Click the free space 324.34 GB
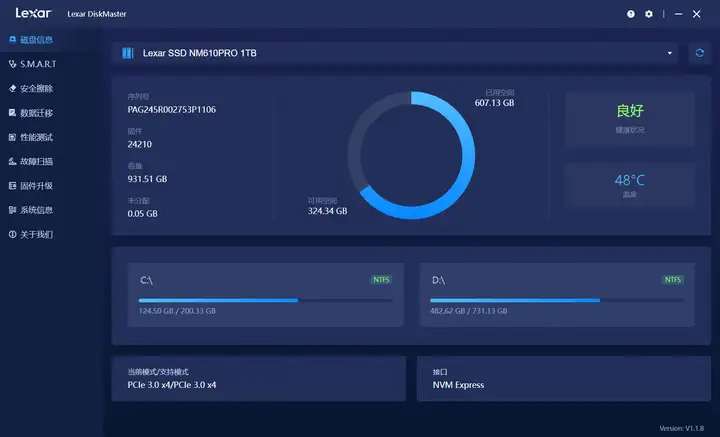Screen dimensions: 720x437 click(327, 211)
